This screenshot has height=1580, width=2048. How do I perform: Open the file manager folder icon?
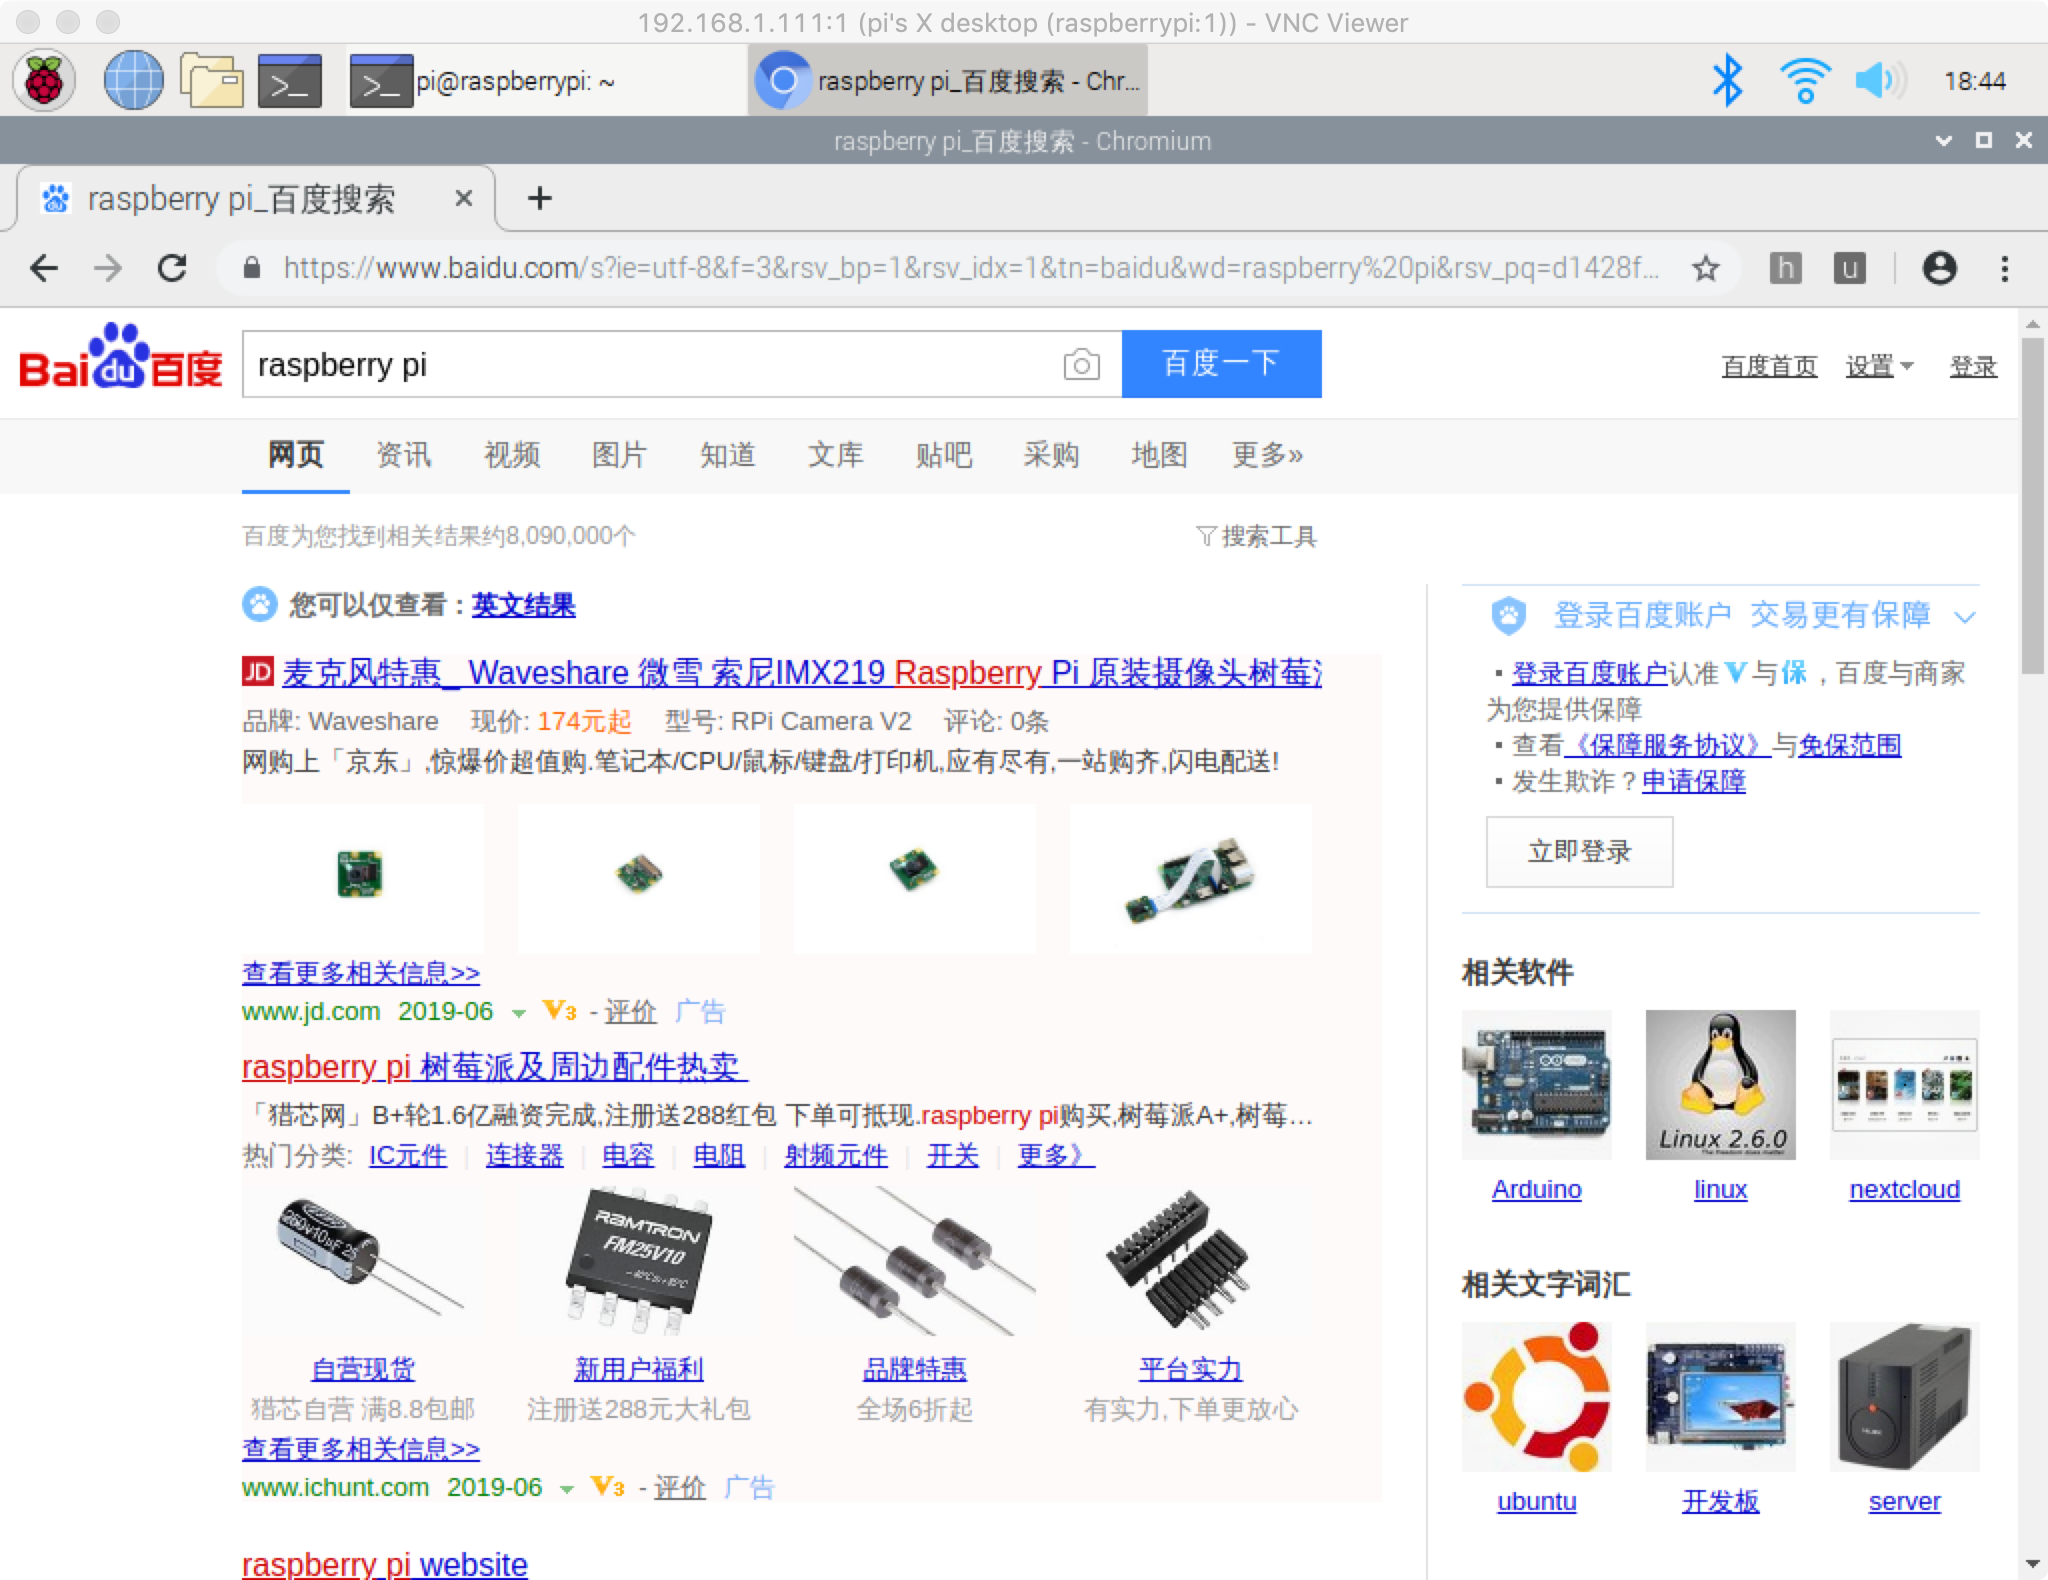point(211,80)
